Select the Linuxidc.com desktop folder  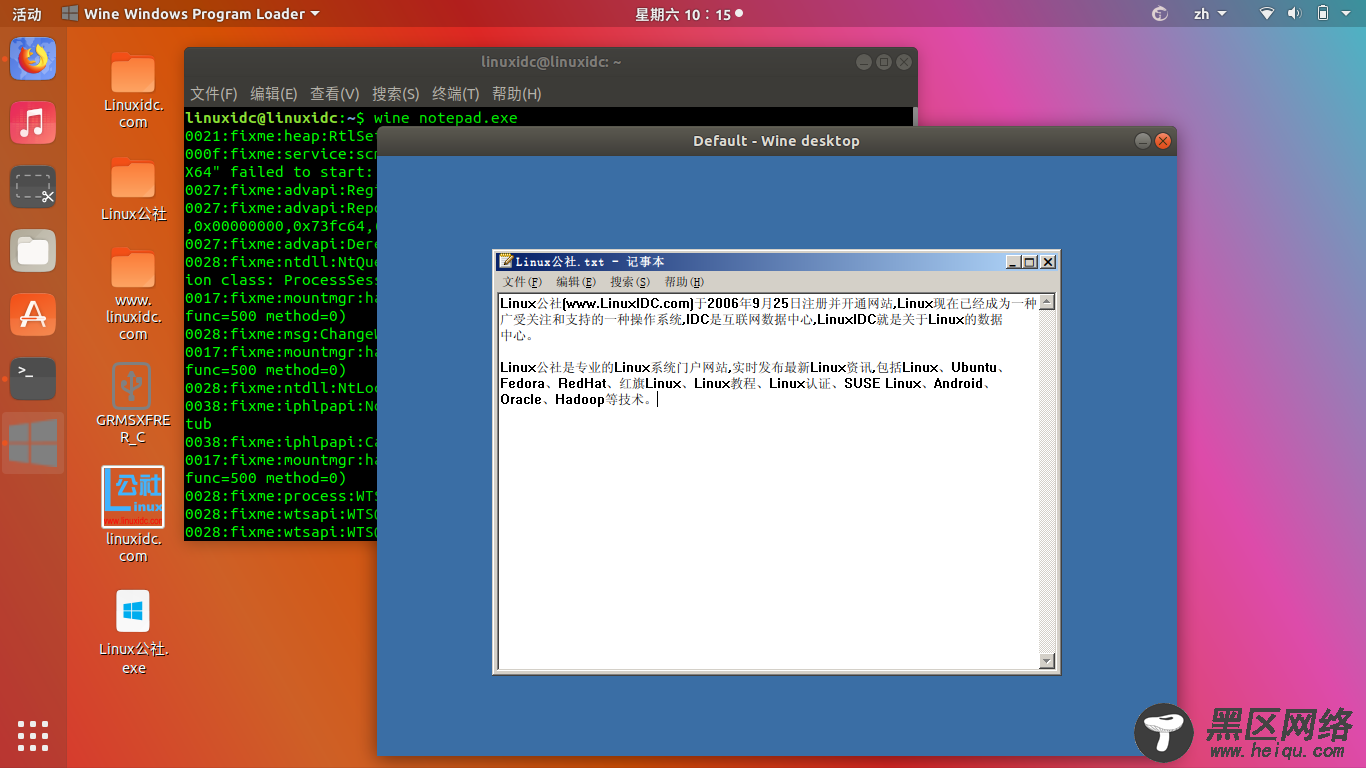click(133, 90)
